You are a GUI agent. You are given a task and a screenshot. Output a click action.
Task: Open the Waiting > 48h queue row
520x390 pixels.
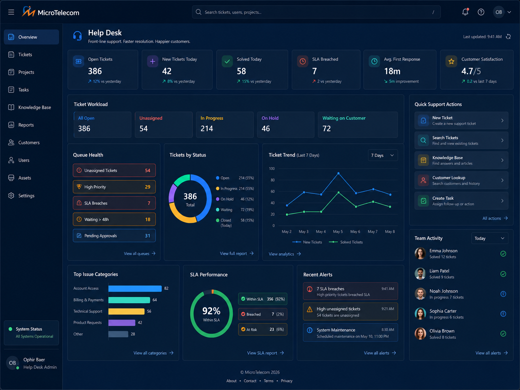(114, 219)
